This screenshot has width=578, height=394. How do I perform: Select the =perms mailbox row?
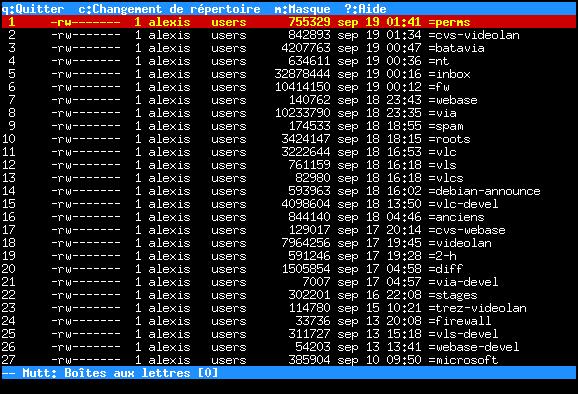[289, 22]
